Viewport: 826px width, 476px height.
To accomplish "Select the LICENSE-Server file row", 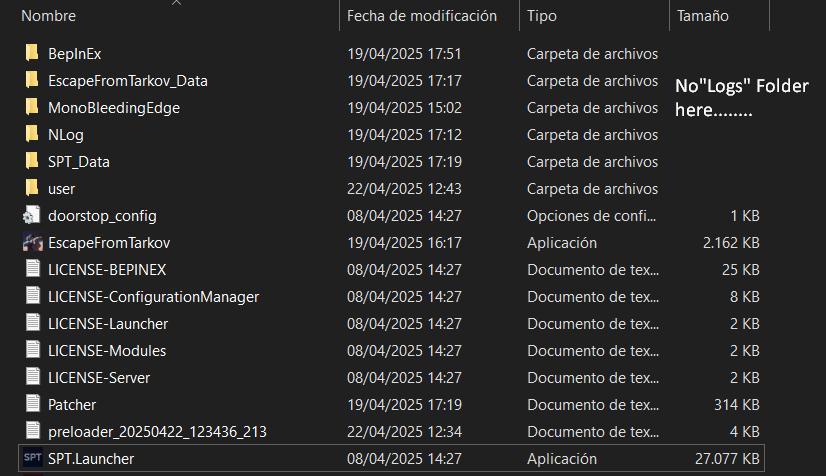I will click(x=391, y=378).
